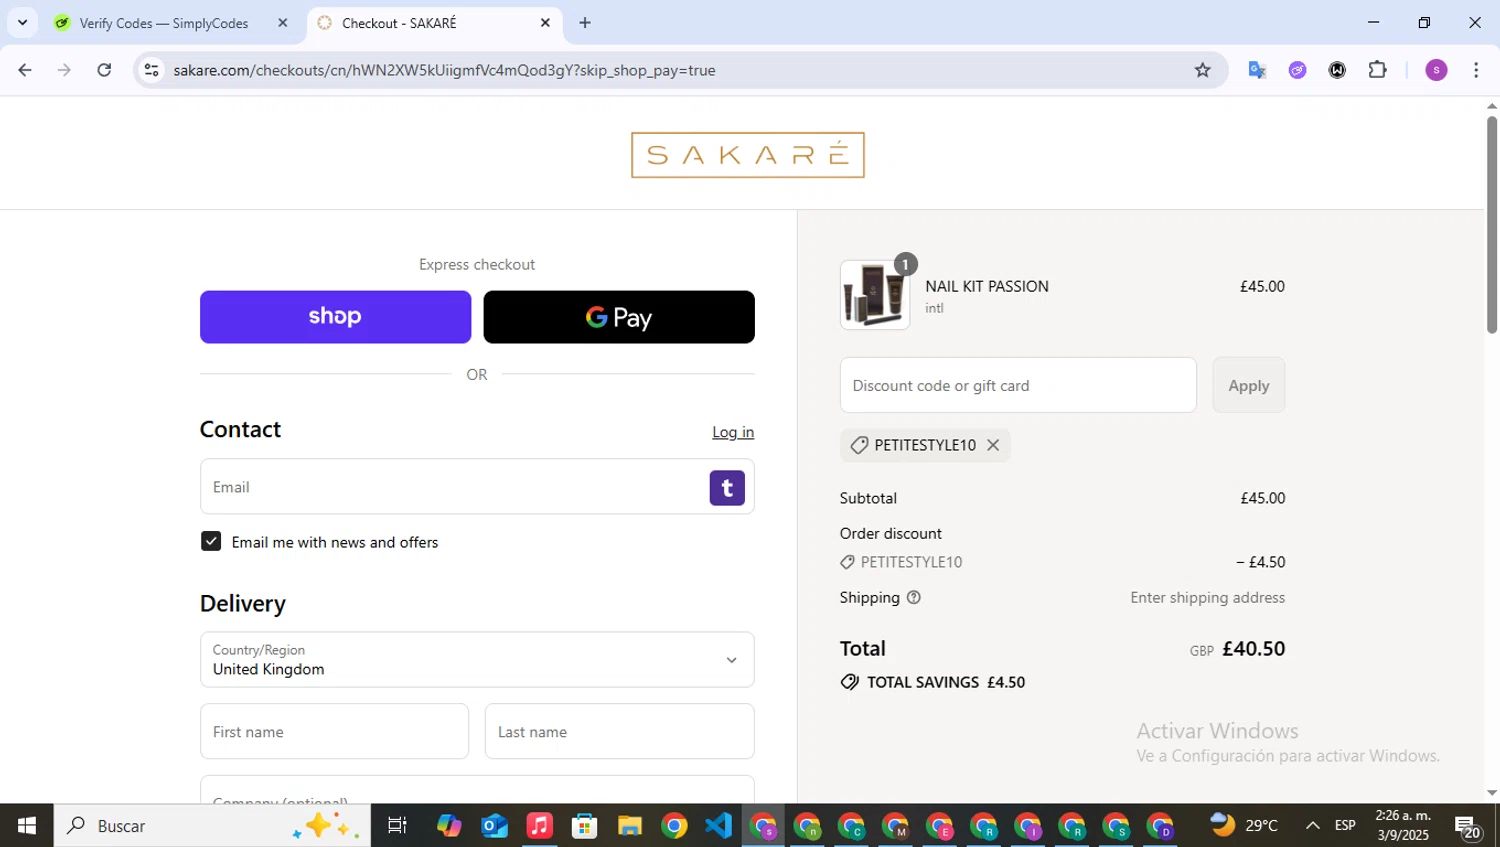
Task: Close the Verify Codes — SimplyCodes tab
Action: point(283,23)
